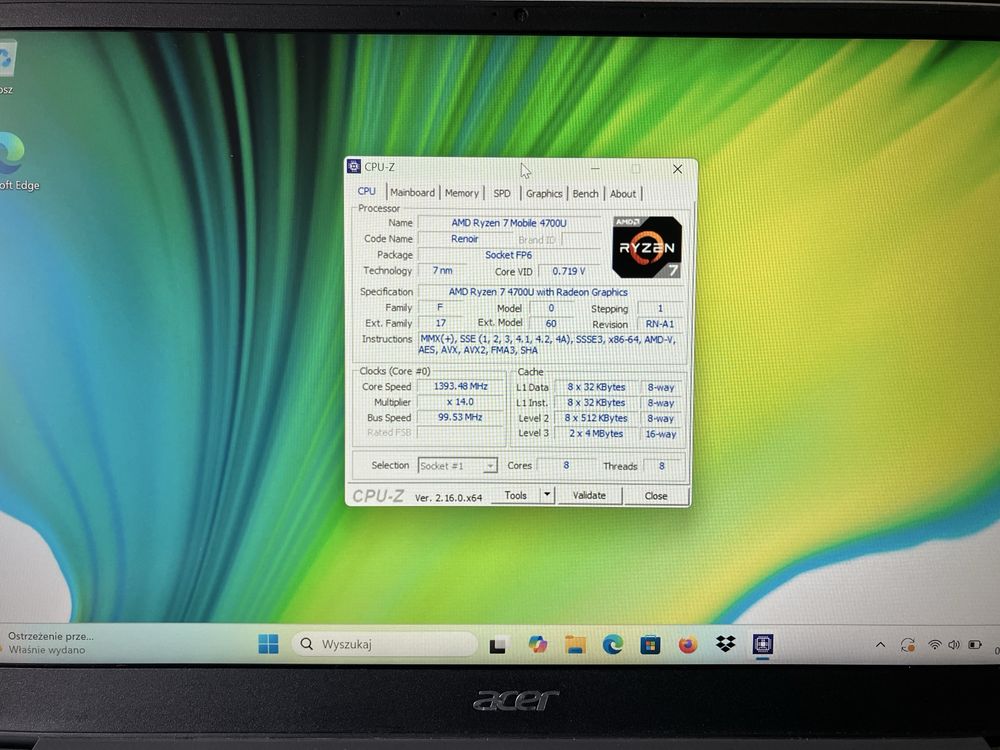Close the CPU-Z window
This screenshot has height=750, width=1000.
(x=677, y=169)
